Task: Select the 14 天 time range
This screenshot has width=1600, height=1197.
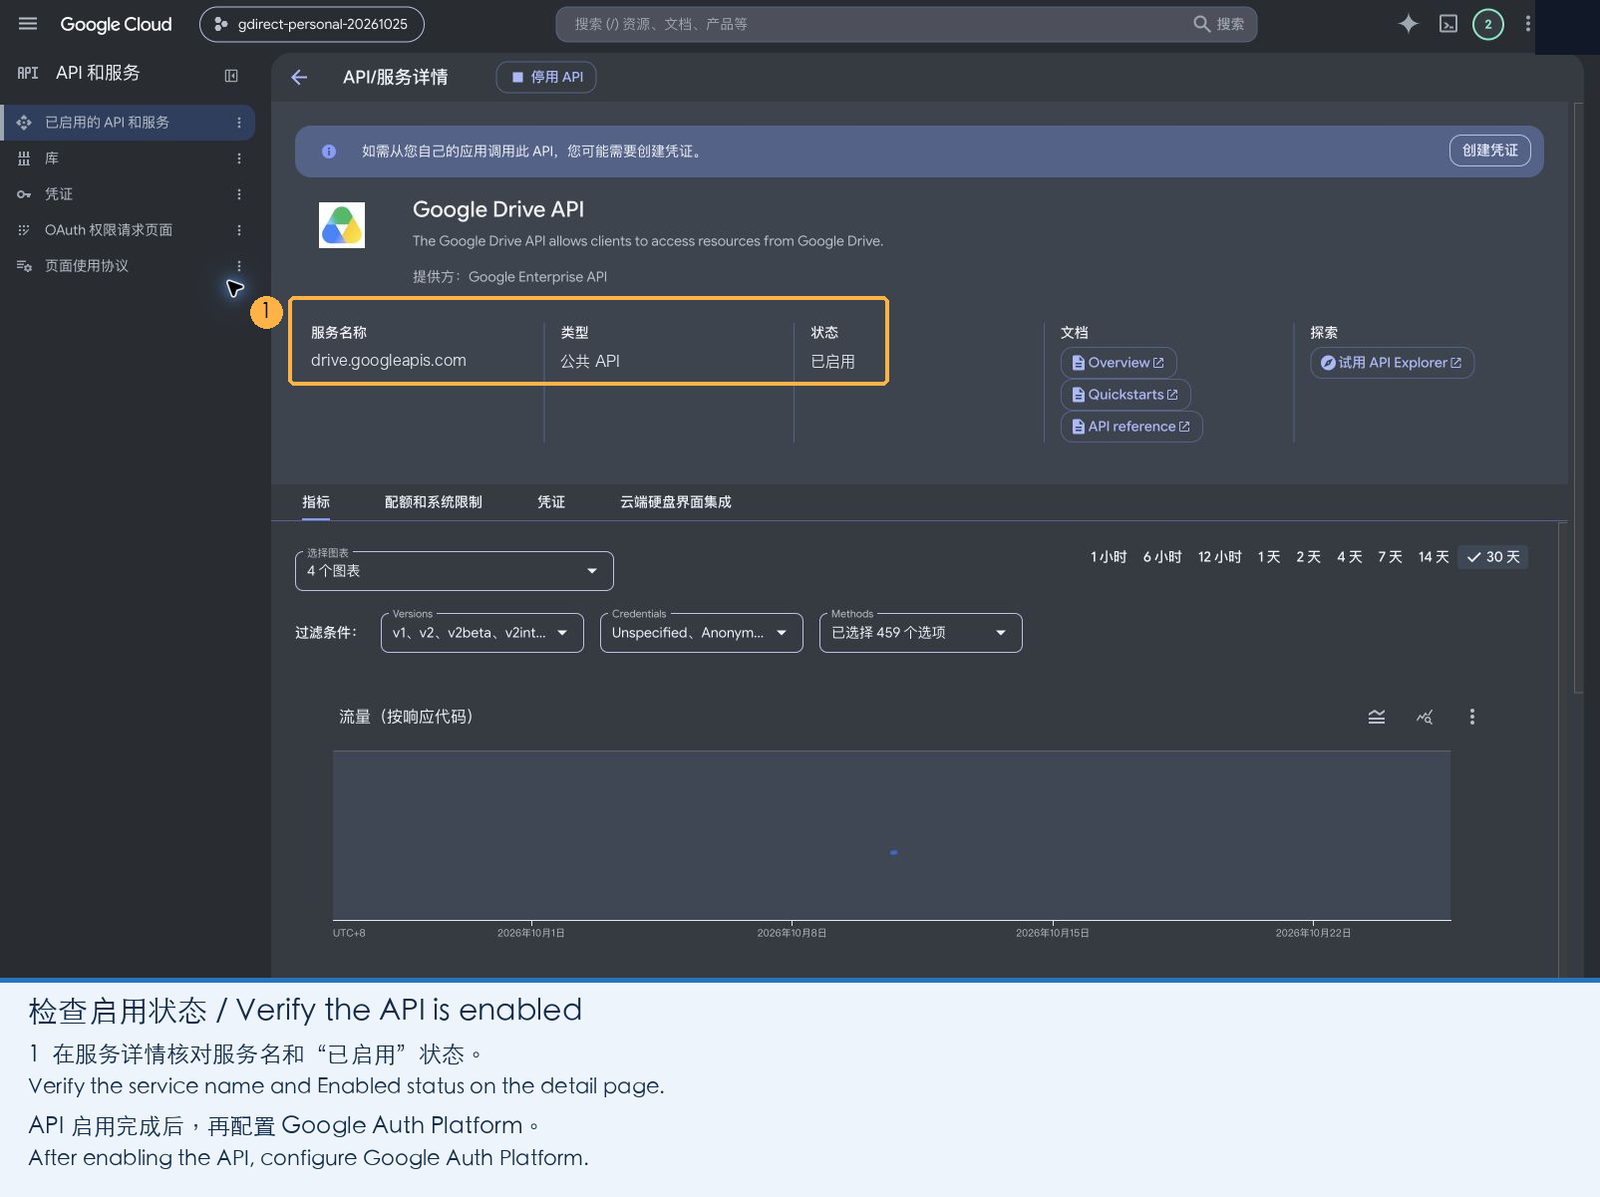Action: pyautogui.click(x=1433, y=557)
